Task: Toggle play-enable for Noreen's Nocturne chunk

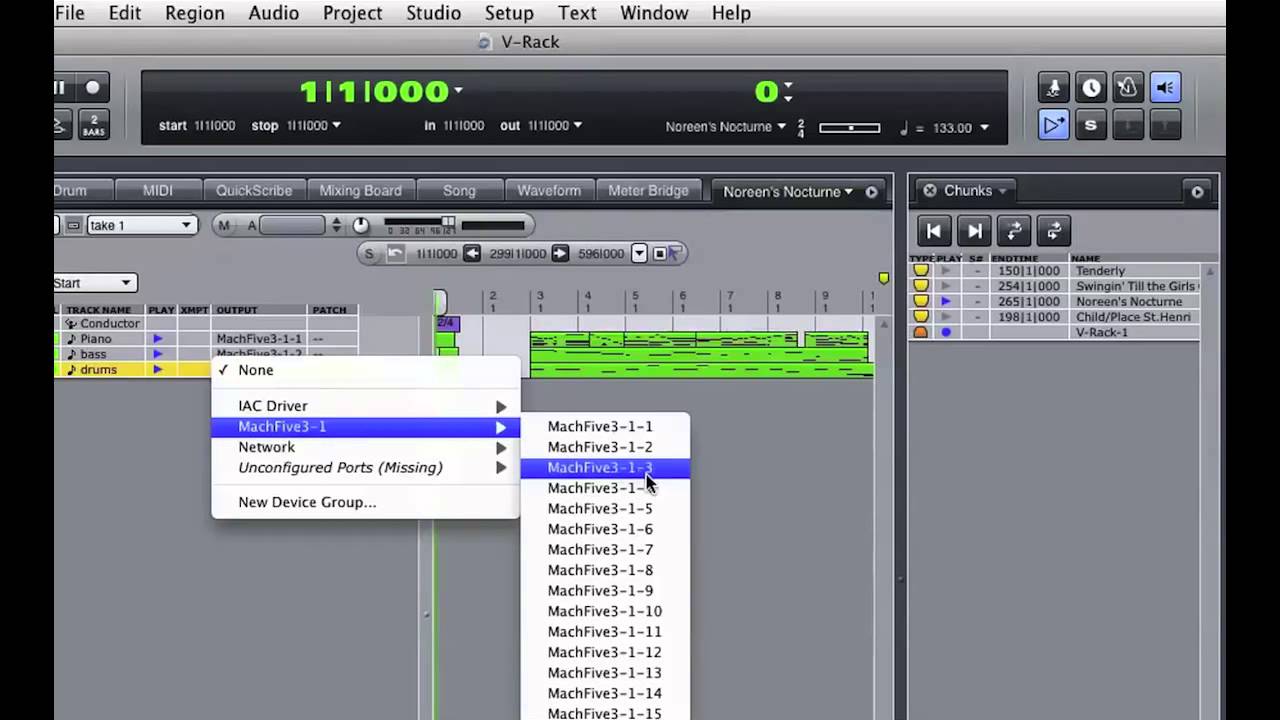Action: click(x=946, y=302)
